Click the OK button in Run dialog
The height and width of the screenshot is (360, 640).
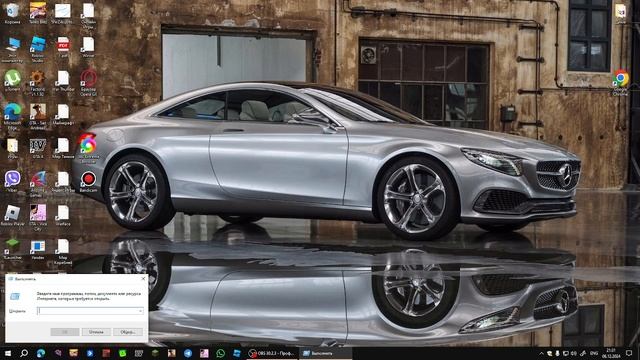(65, 332)
